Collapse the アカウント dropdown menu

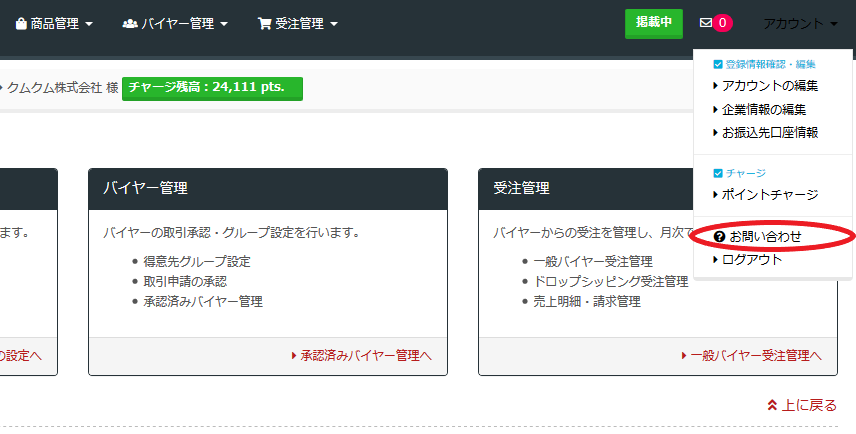(799, 23)
